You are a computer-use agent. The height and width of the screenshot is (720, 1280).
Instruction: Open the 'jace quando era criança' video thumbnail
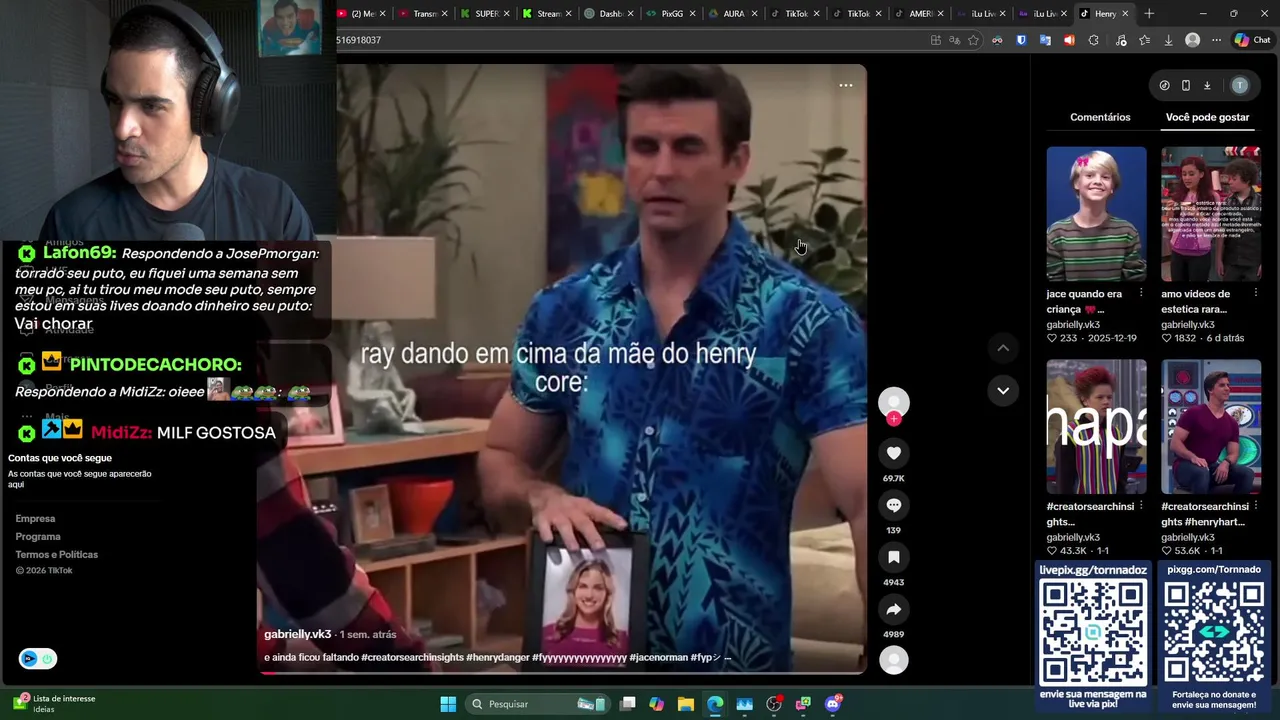pos(1097,214)
